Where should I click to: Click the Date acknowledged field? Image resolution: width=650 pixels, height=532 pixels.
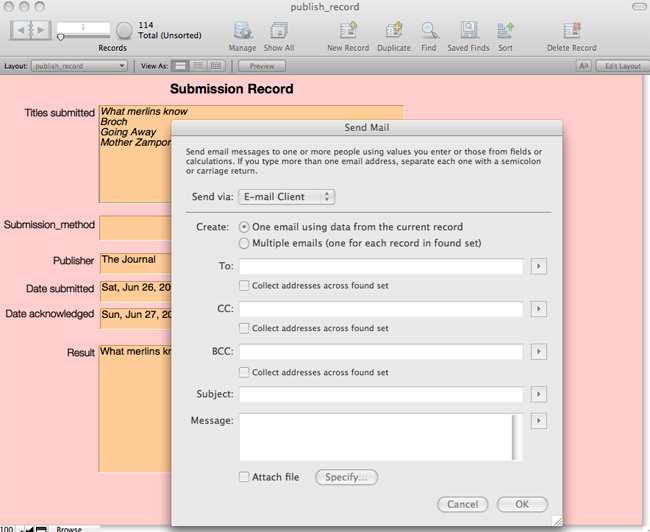tap(136, 318)
